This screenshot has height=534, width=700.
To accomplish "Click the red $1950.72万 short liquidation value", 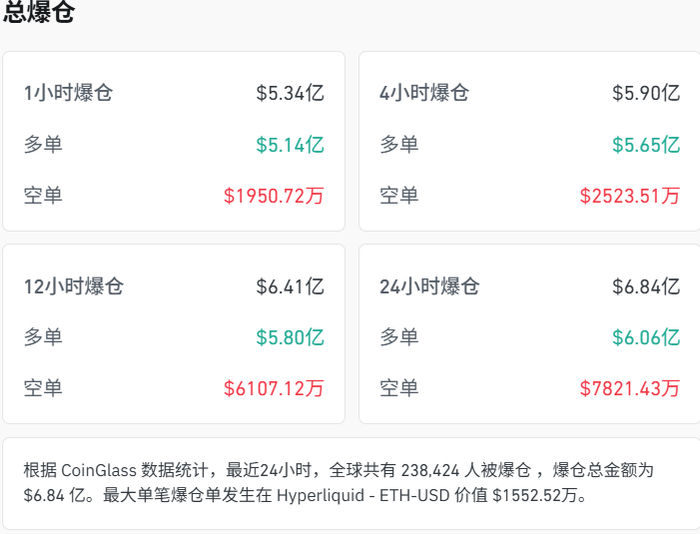I will click(x=274, y=195).
